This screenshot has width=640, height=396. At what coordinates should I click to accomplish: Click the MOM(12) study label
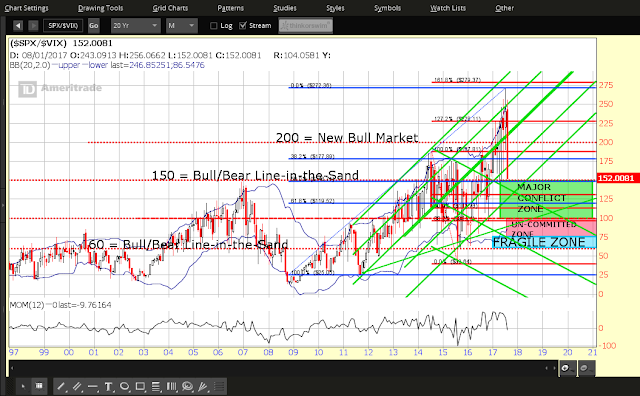[27, 305]
